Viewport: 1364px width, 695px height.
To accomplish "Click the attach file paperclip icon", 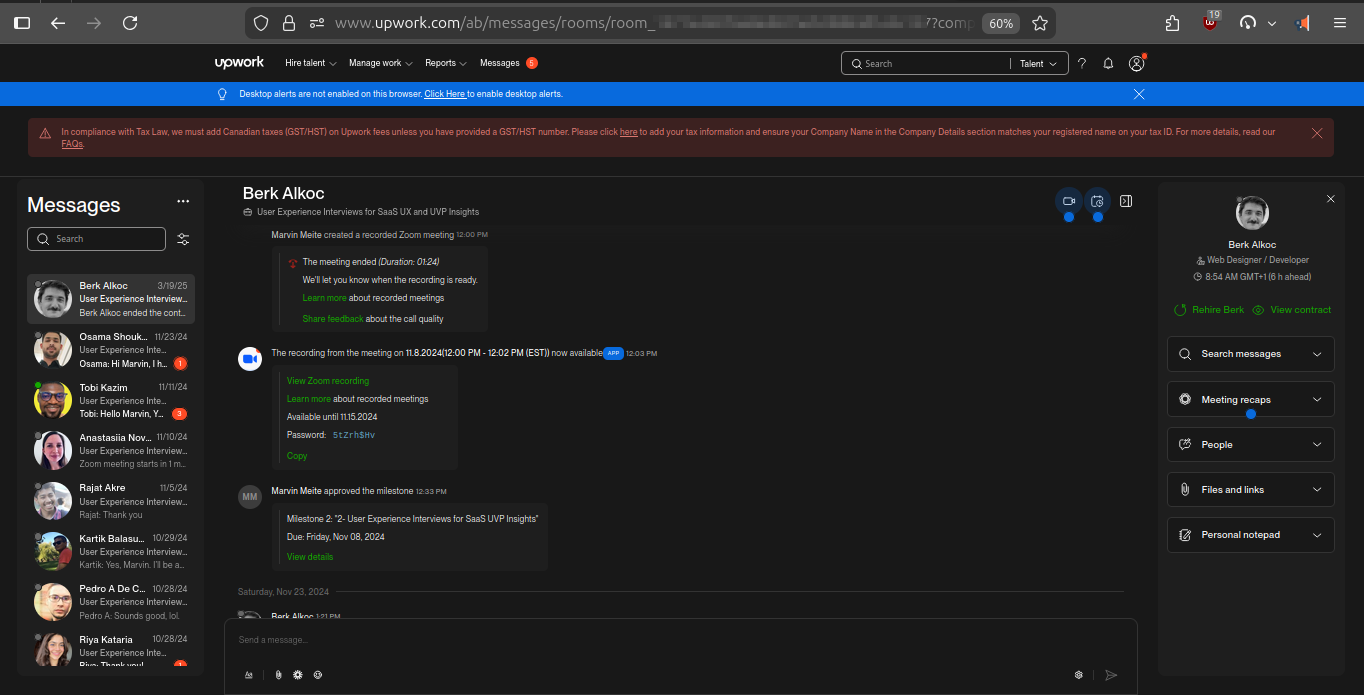I will (279, 675).
